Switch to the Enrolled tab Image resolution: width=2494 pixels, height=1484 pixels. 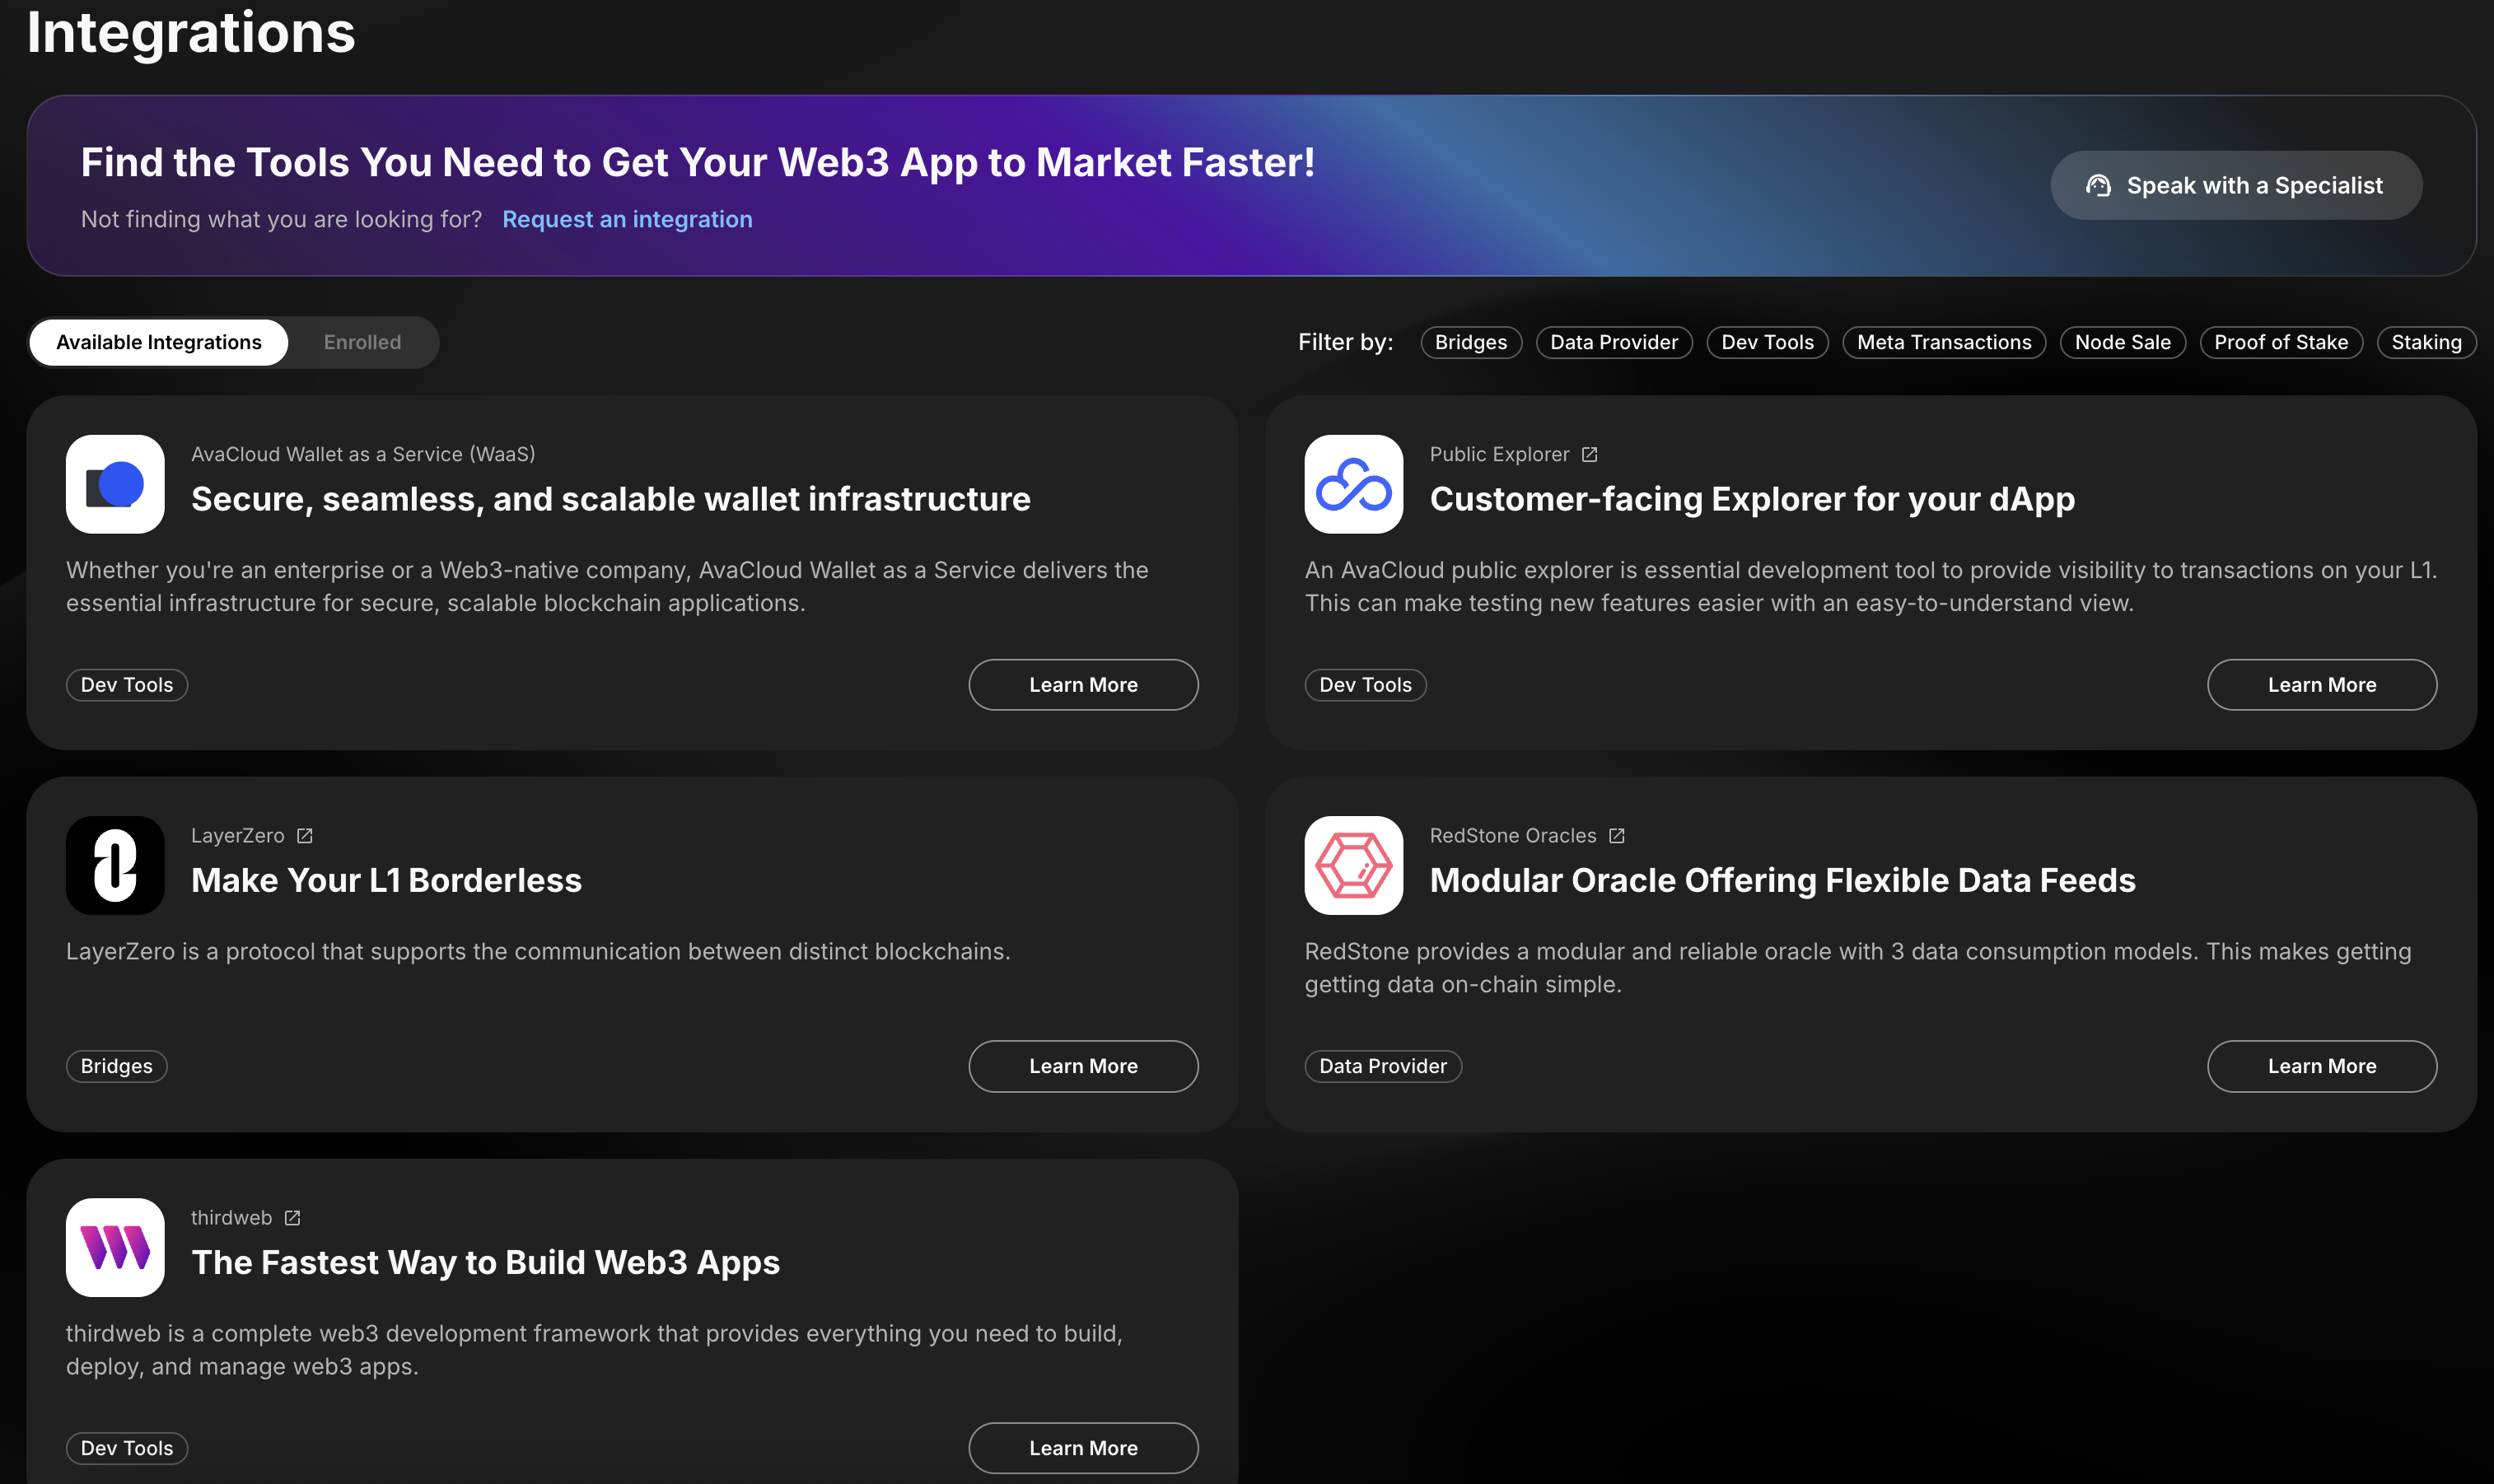[x=362, y=342]
